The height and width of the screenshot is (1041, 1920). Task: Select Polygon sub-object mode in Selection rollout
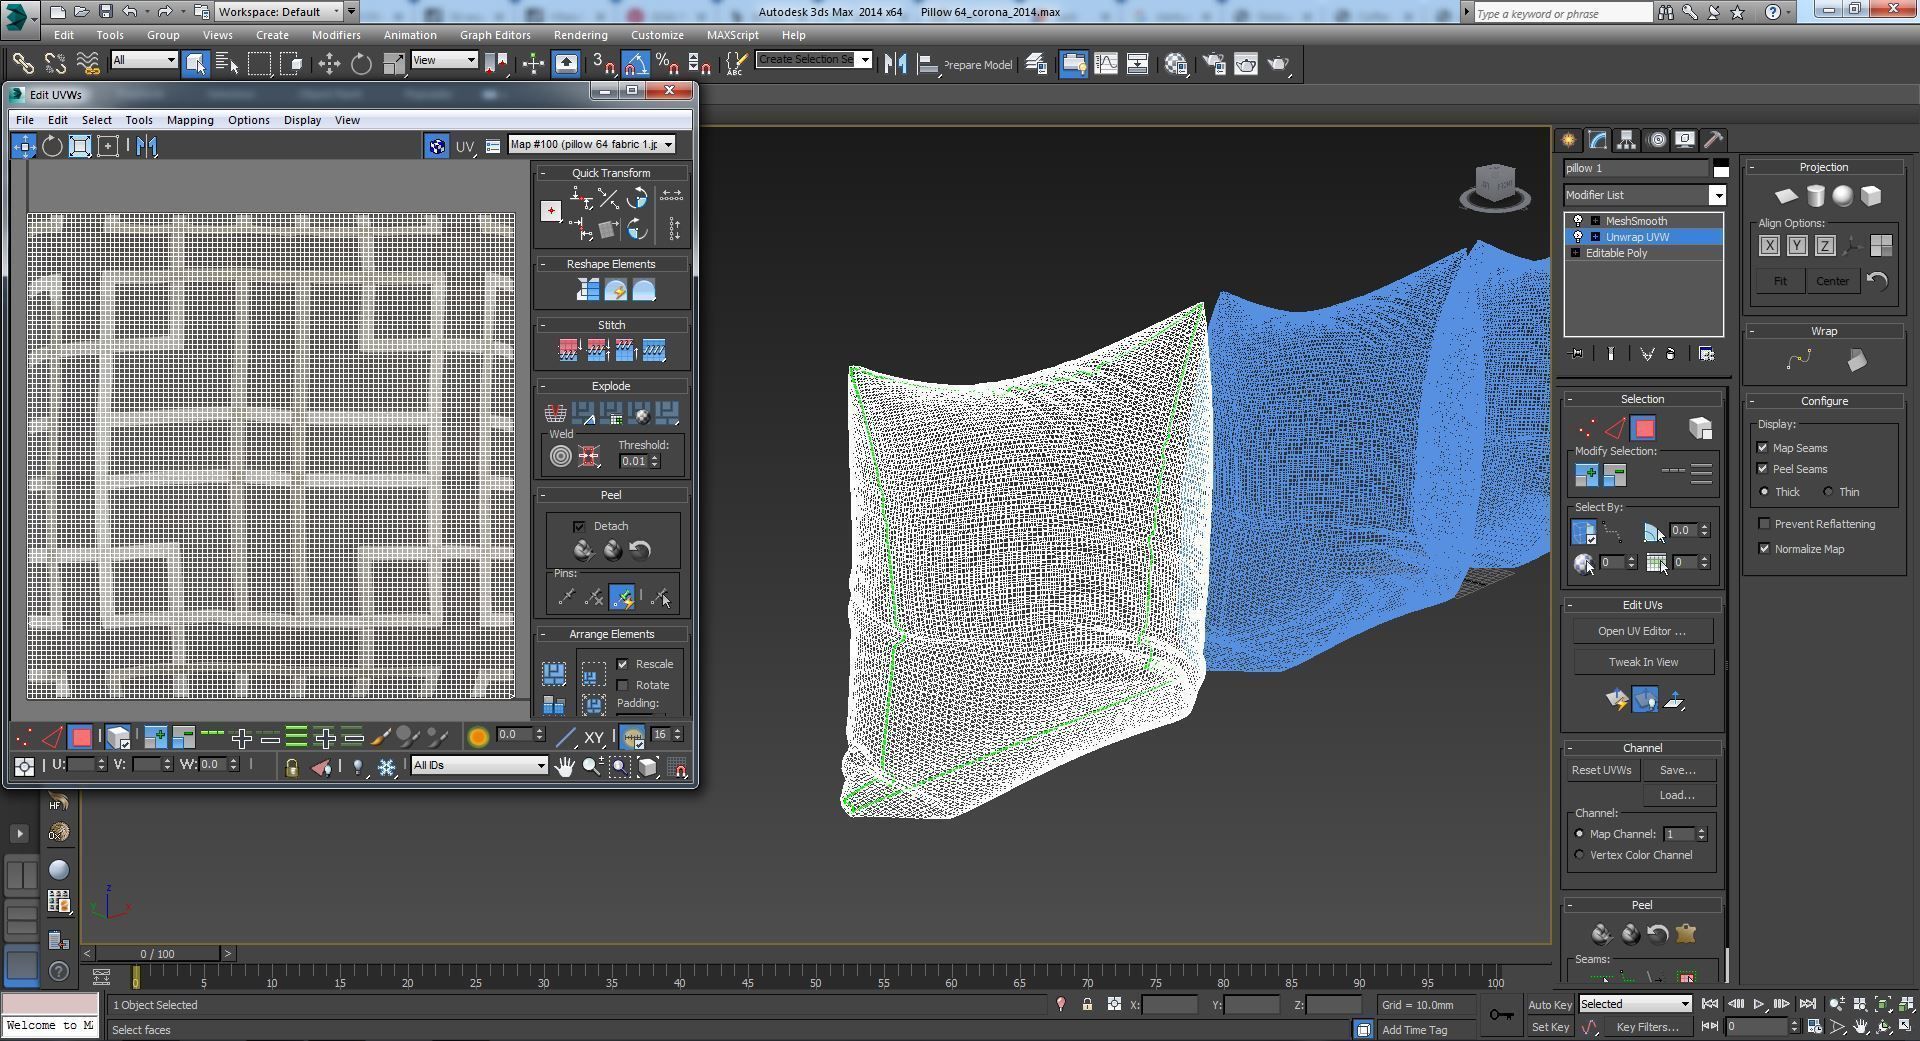1643,429
